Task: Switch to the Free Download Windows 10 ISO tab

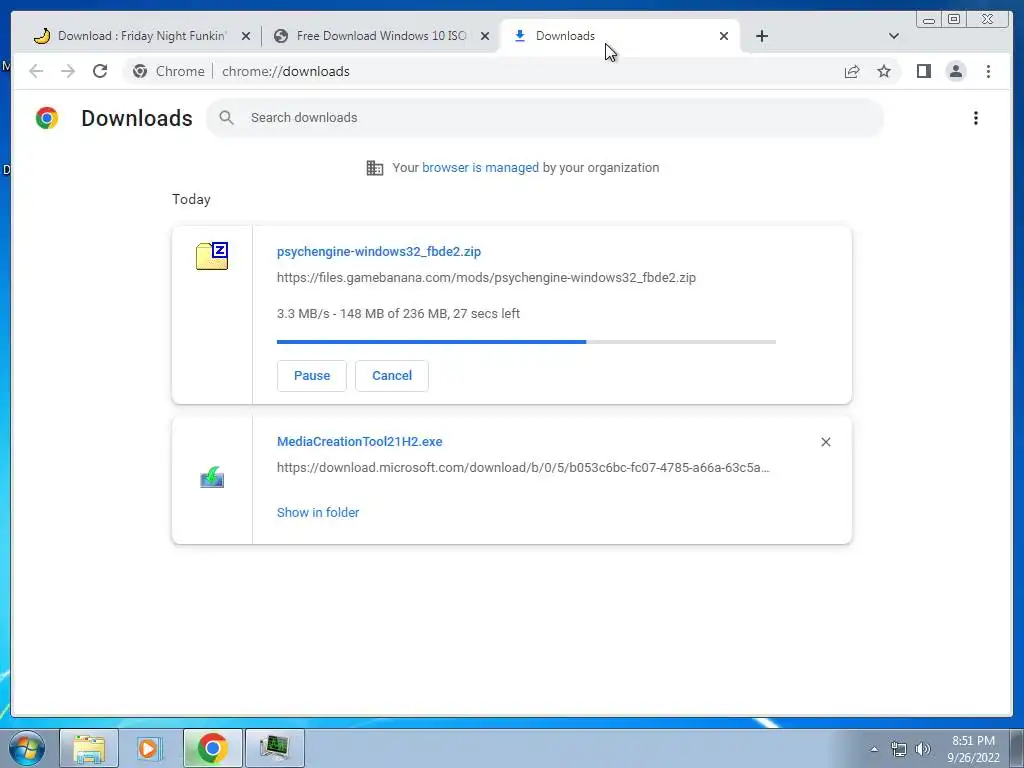Action: (381, 36)
